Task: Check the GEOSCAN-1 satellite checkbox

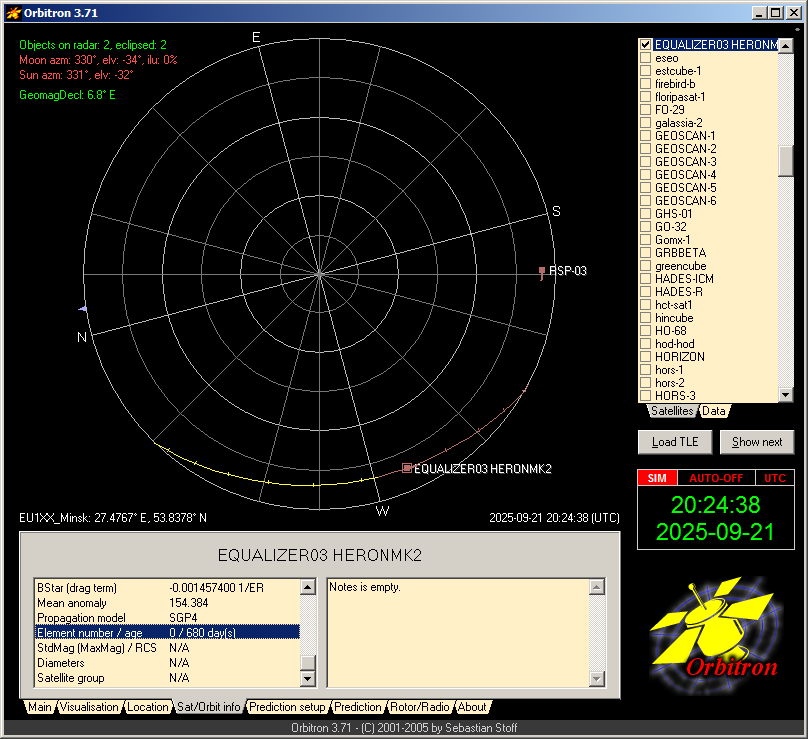Action: click(x=646, y=136)
